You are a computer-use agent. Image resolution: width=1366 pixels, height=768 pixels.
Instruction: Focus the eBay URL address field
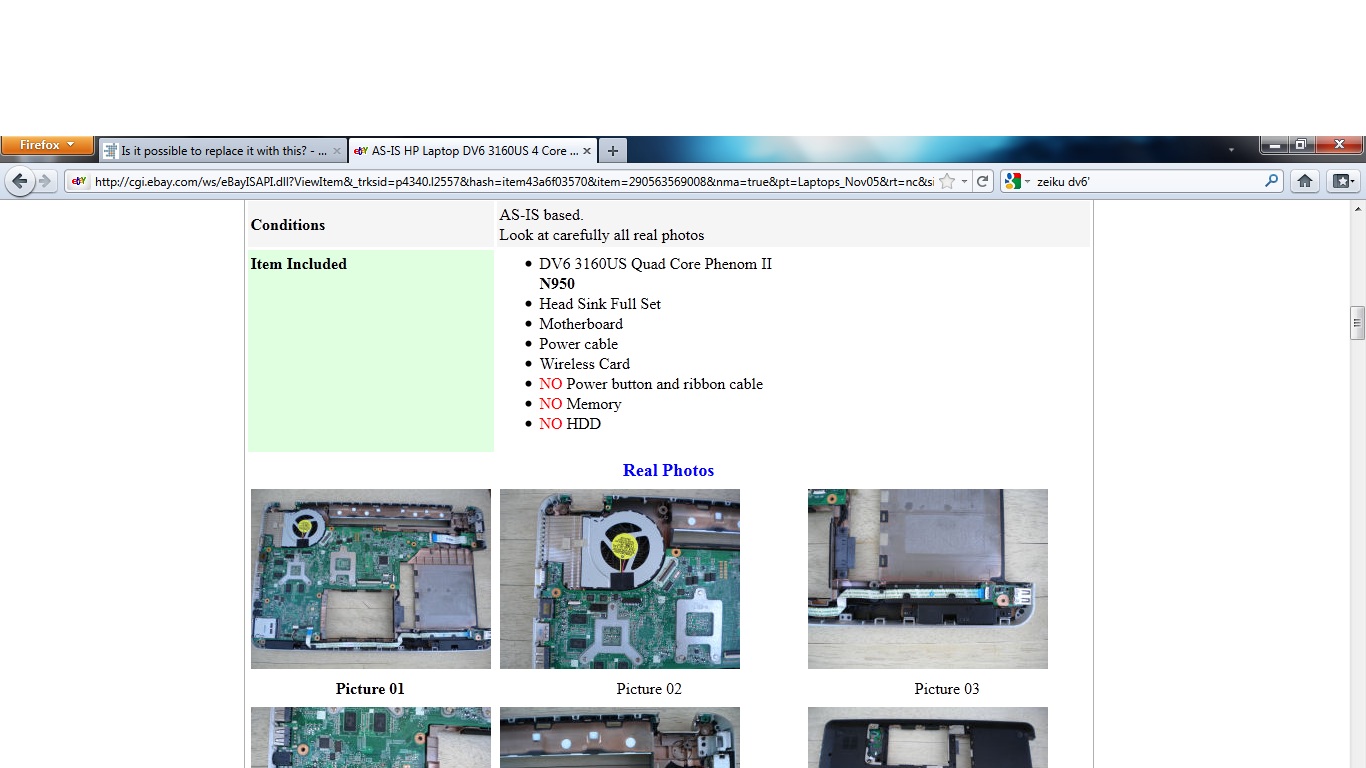point(514,181)
